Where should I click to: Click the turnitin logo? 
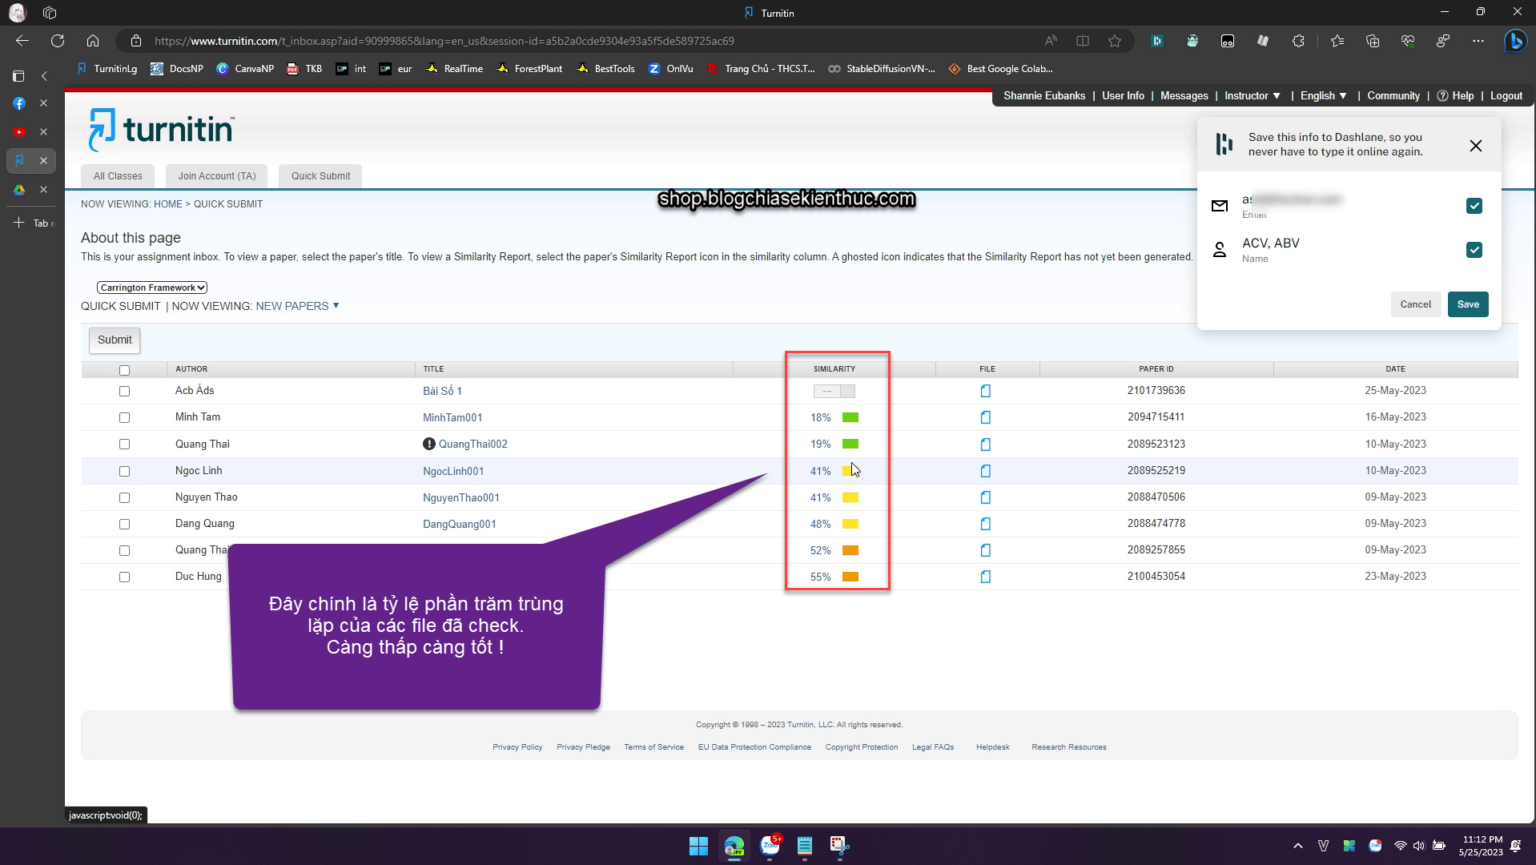coord(161,130)
